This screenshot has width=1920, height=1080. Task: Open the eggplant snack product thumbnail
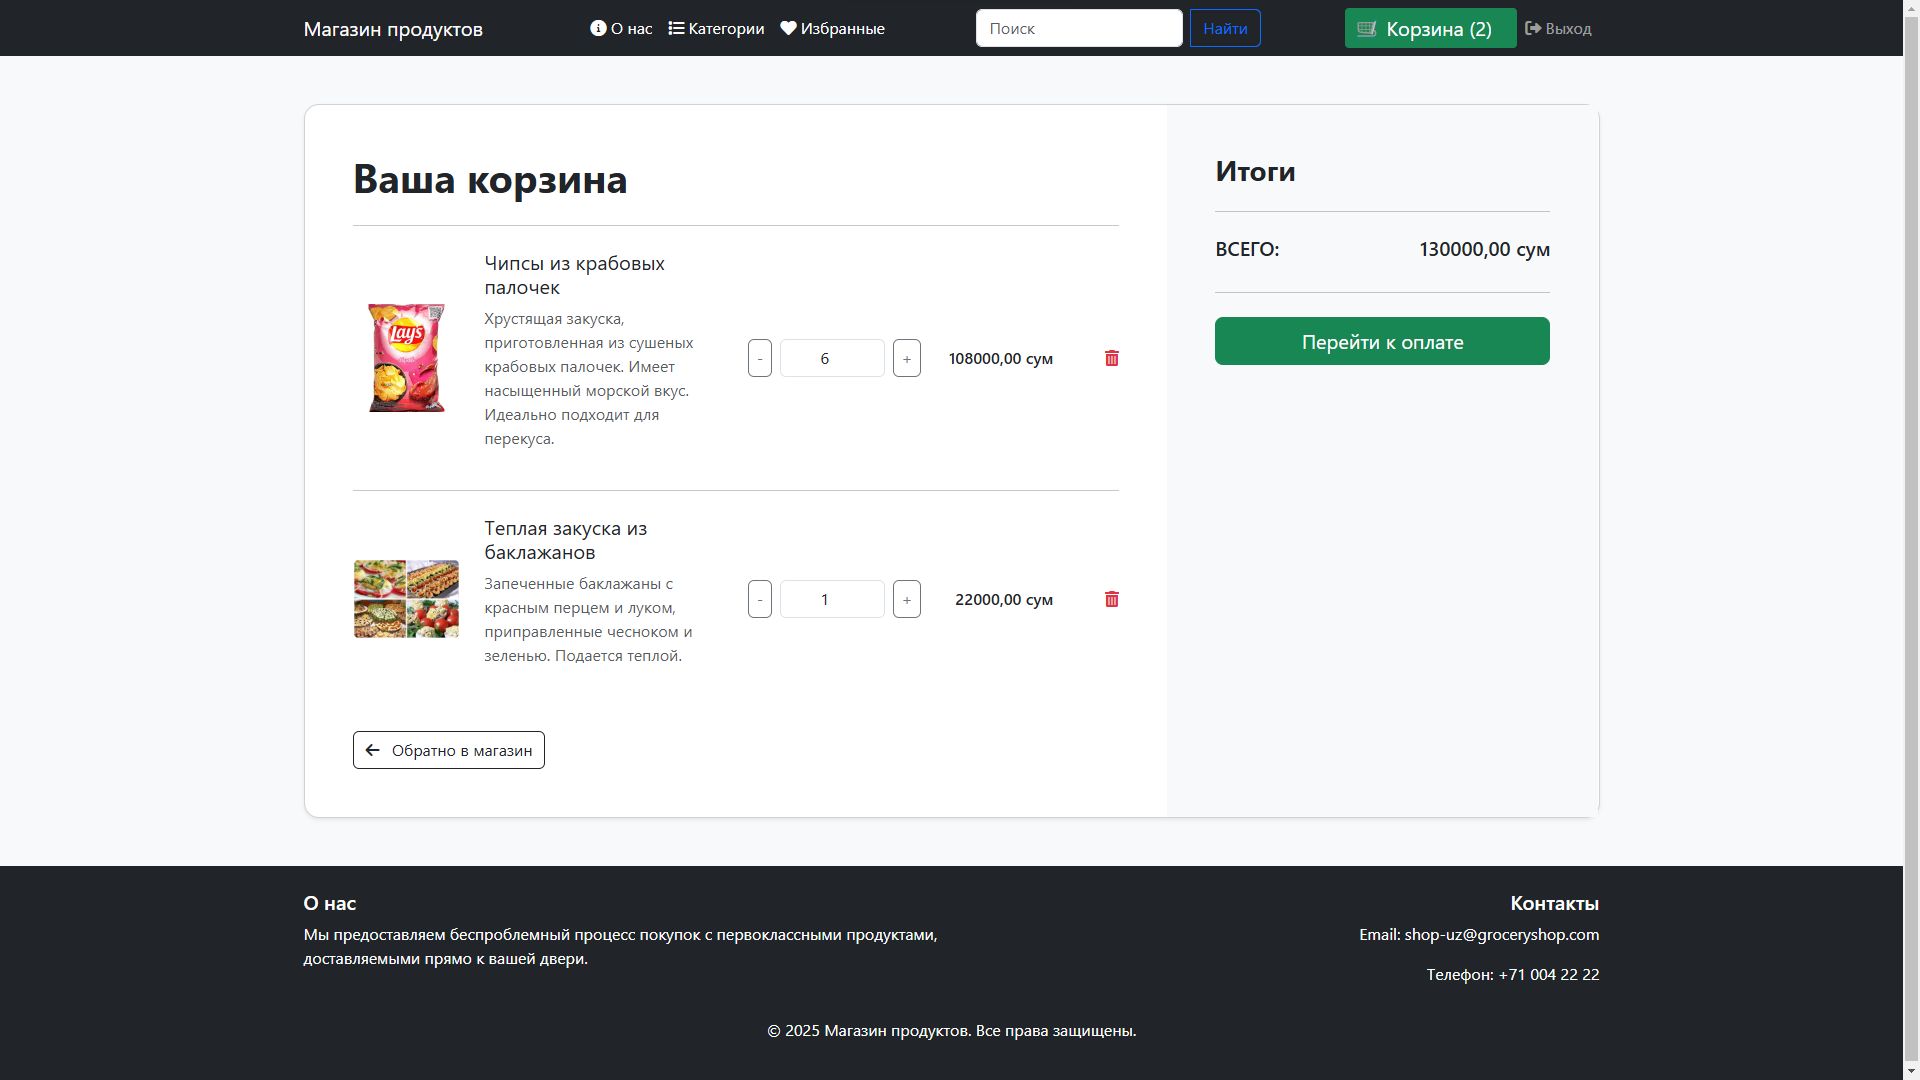coord(406,599)
